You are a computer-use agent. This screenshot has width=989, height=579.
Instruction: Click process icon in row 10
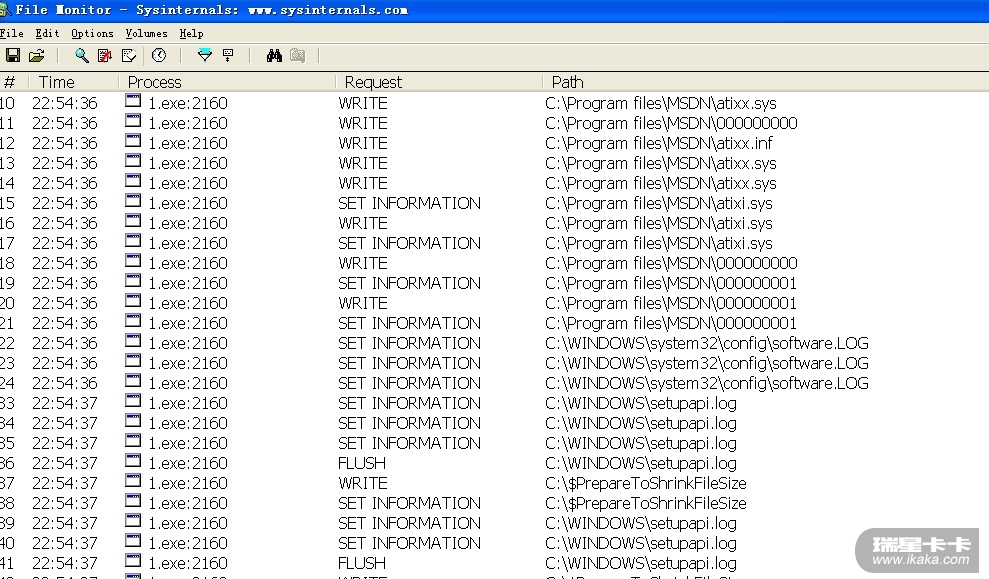pyautogui.click(x=133, y=101)
